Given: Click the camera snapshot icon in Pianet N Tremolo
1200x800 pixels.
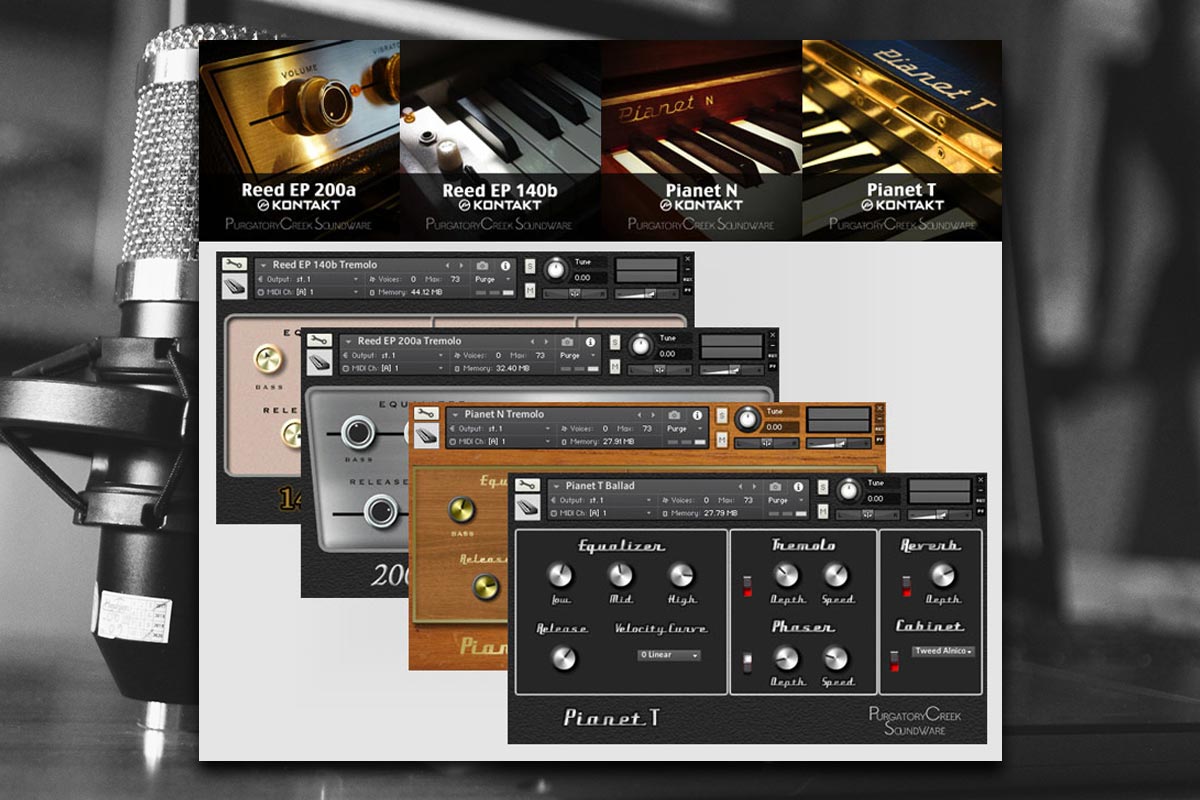Looking at the screenshot, I should (675, 414).
